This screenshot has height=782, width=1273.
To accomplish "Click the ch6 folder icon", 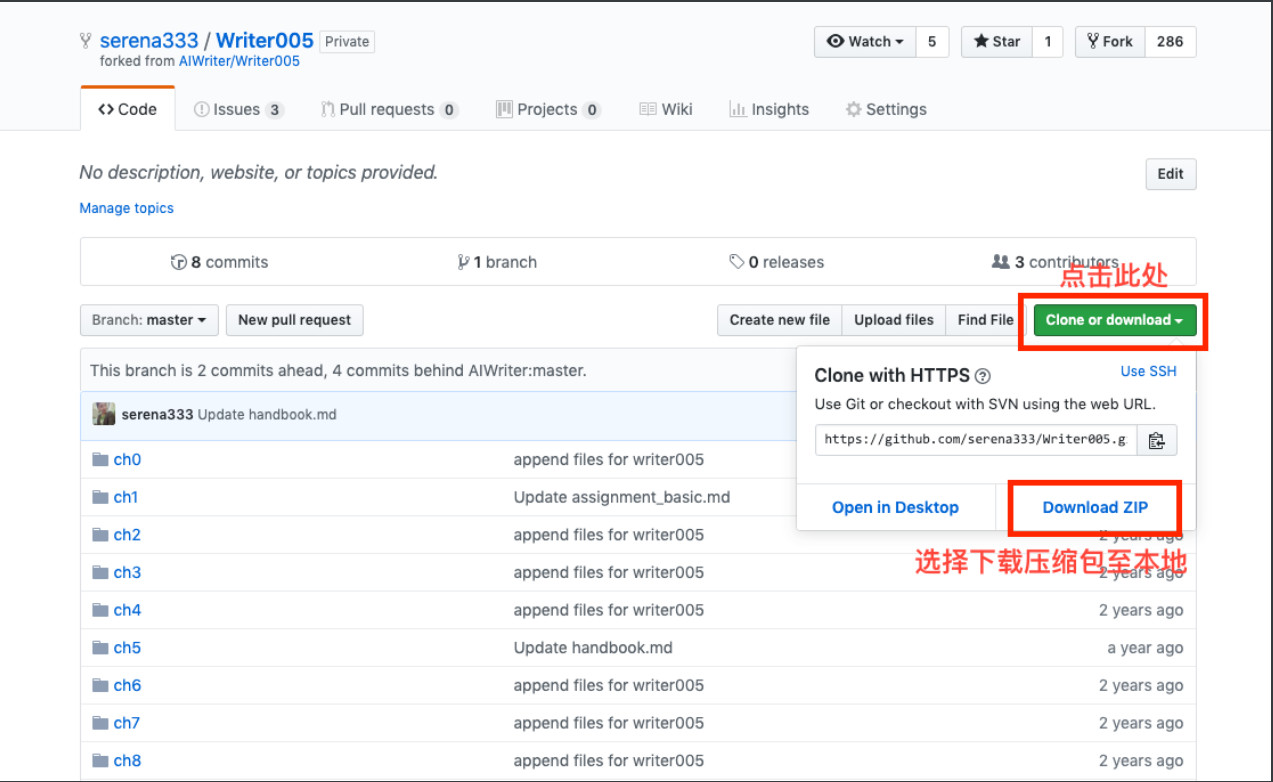I will point(100,685).
